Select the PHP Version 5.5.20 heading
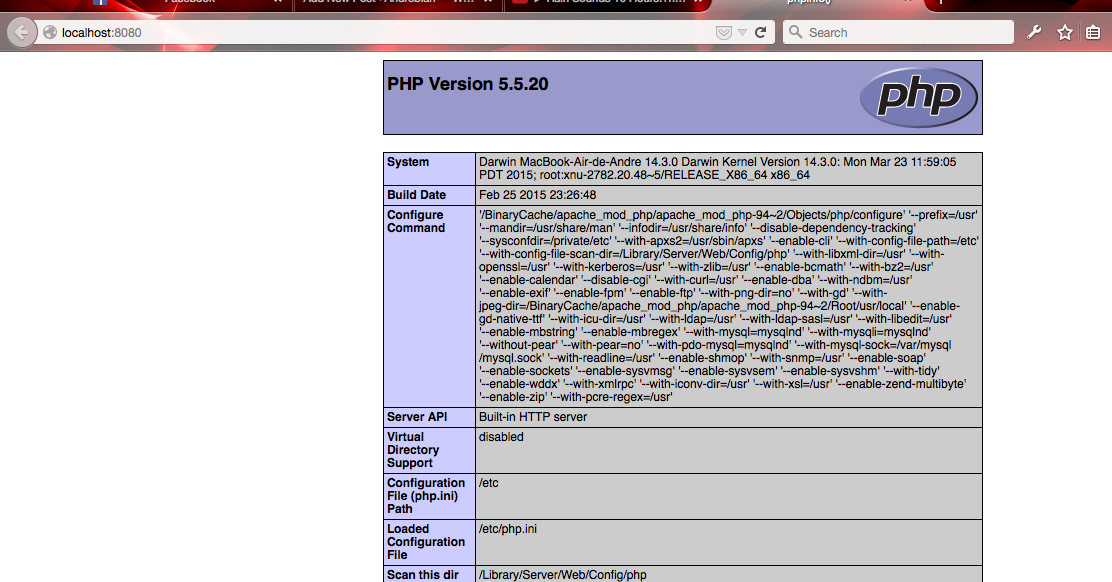 point(467,84)
